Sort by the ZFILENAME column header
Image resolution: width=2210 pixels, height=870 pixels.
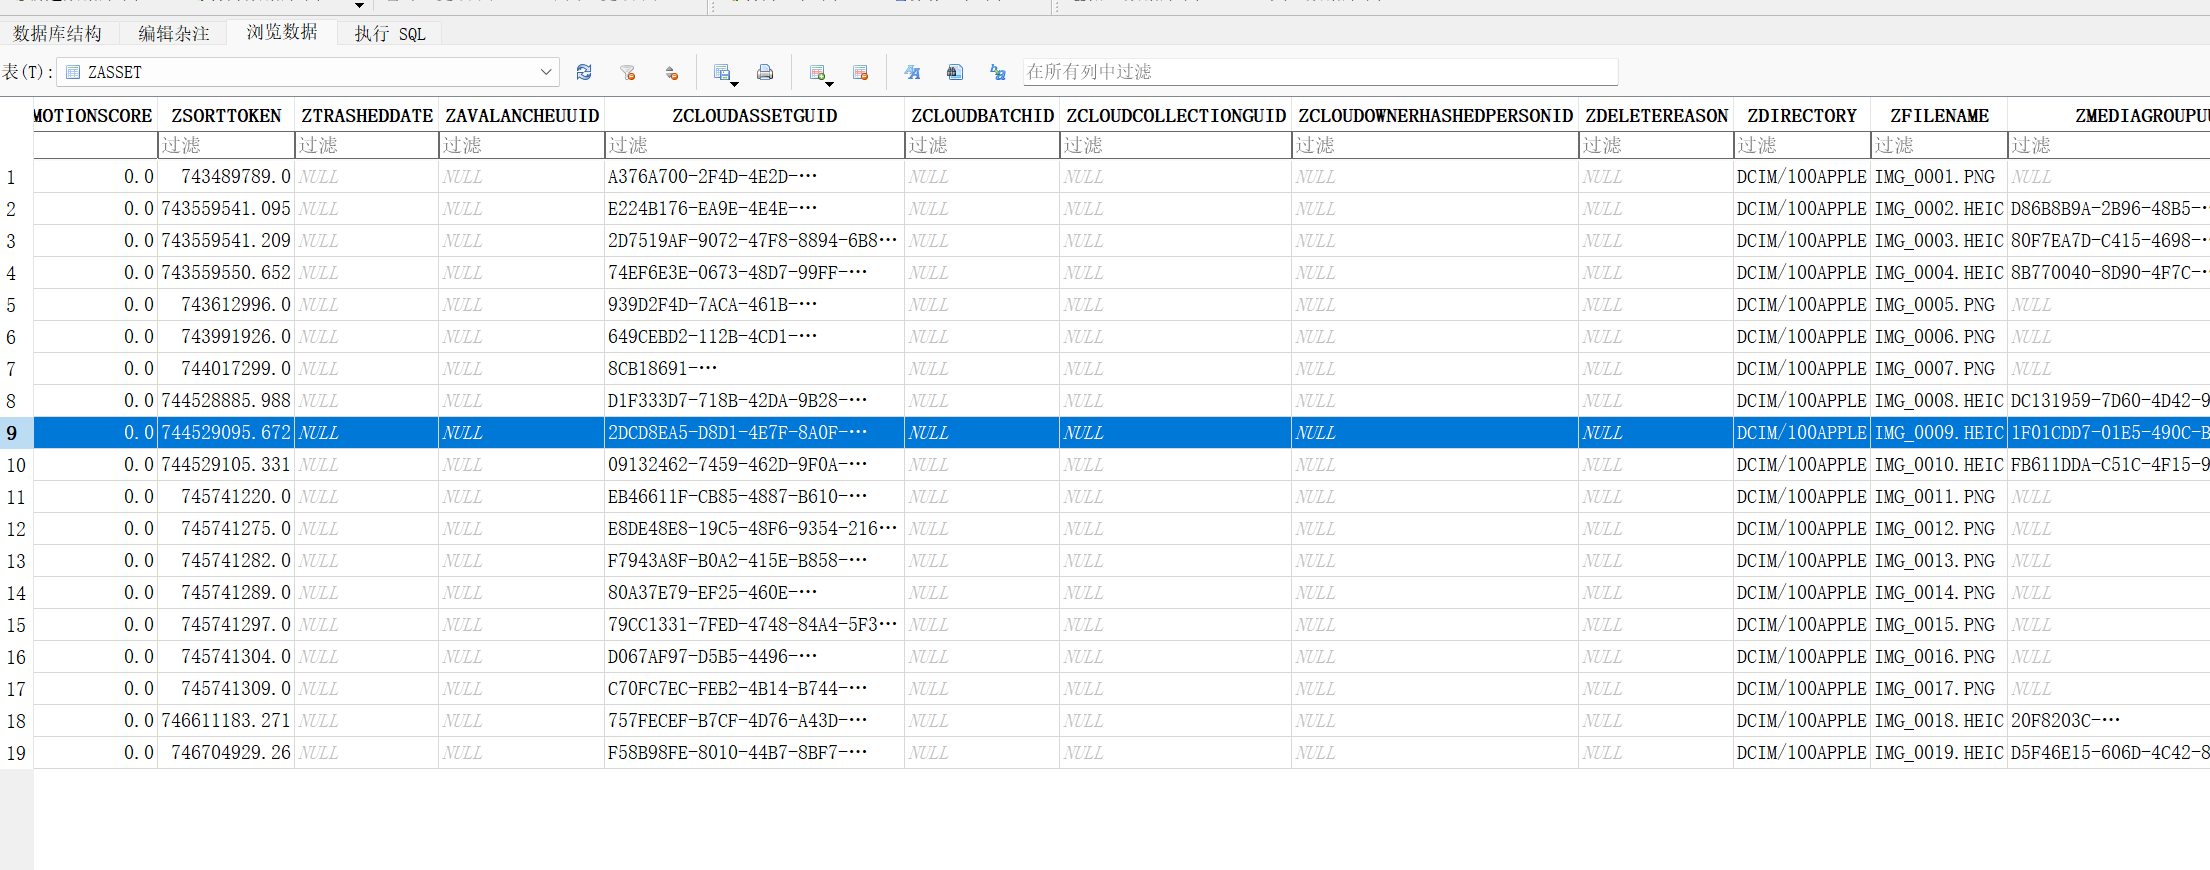click(x=1939, y=116)
